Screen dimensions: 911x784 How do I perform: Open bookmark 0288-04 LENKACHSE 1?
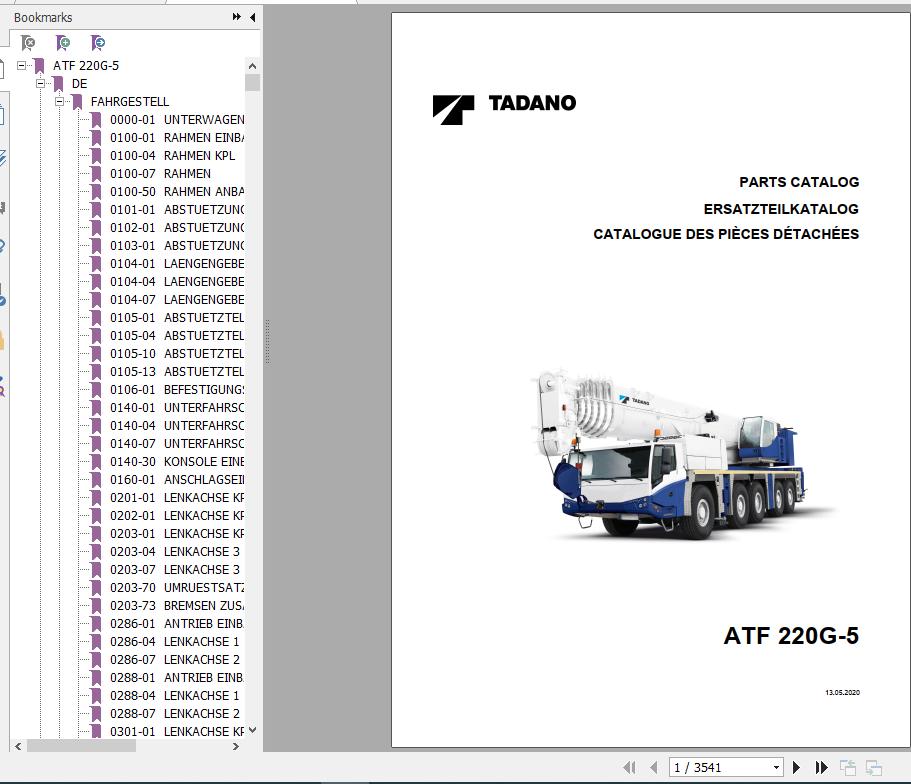click(x=174, y=696)
